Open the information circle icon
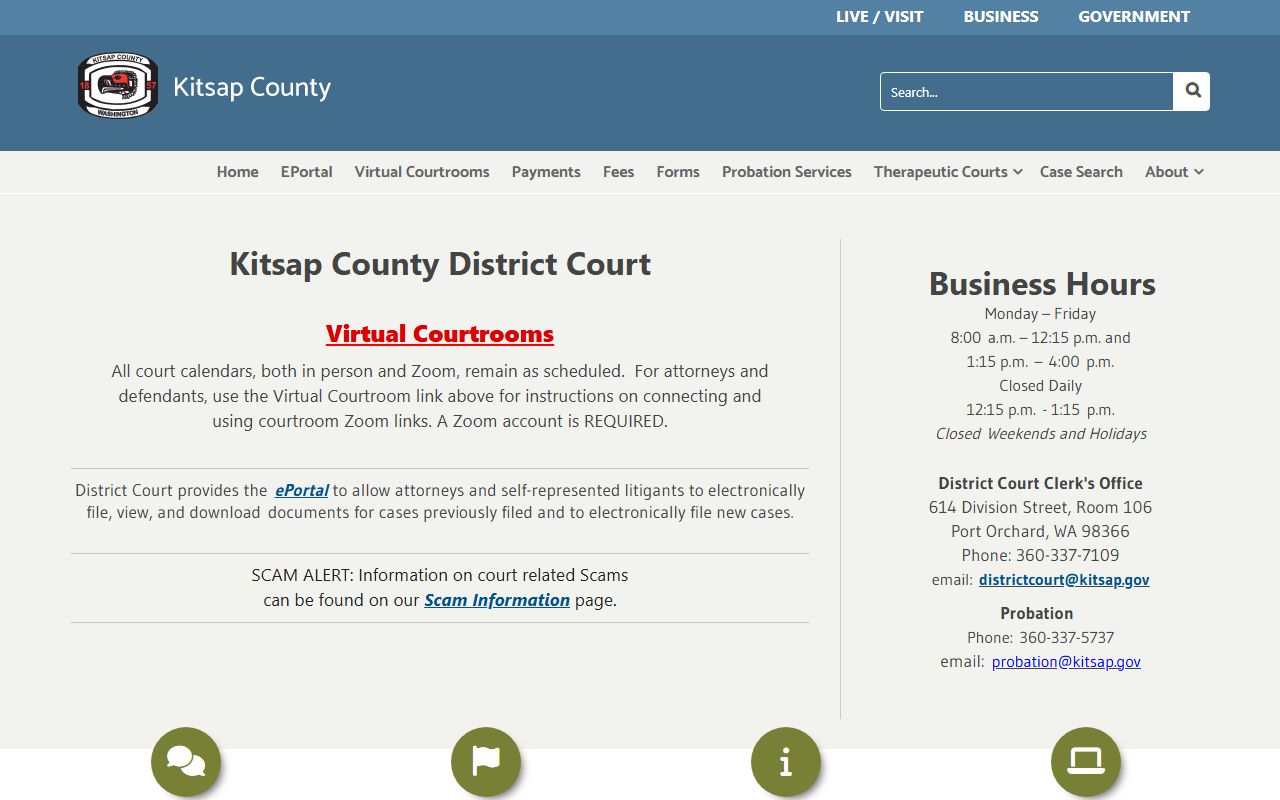 [786, 762]
